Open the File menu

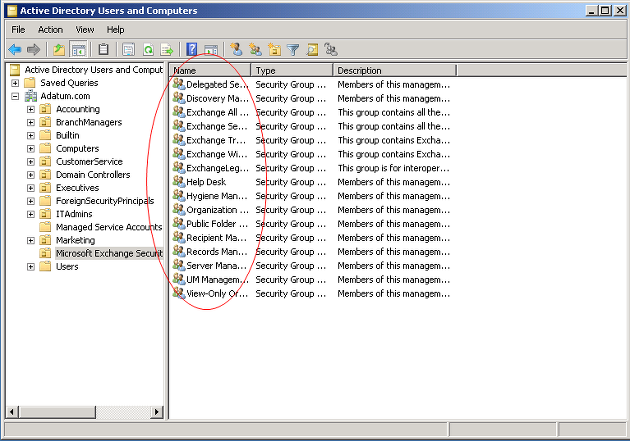[18, 30]
